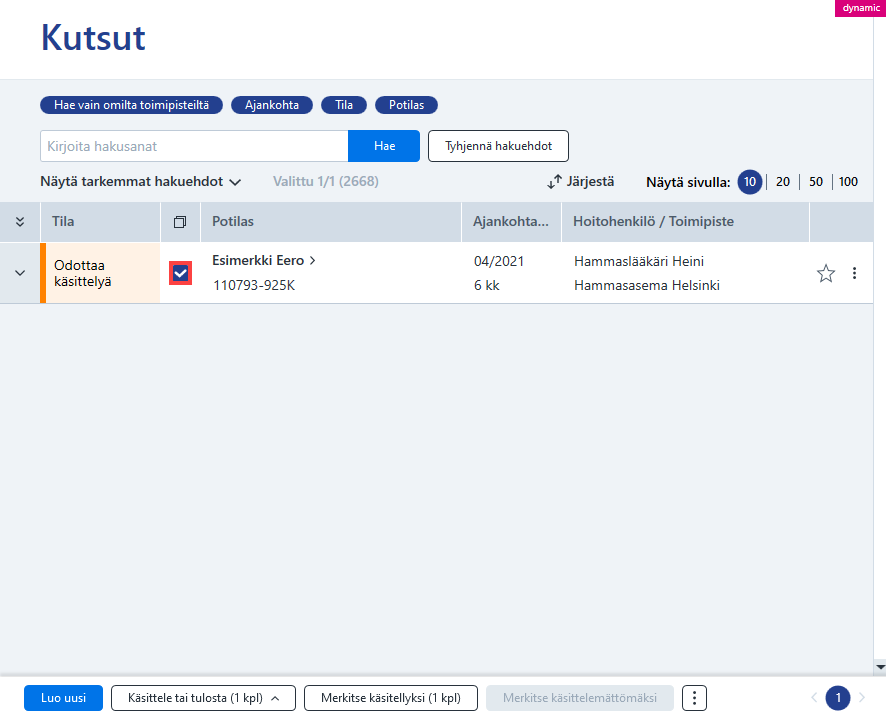Click Hammasasema Helsinki text
This screenshot has width=886, height=718.
[646, 285]
